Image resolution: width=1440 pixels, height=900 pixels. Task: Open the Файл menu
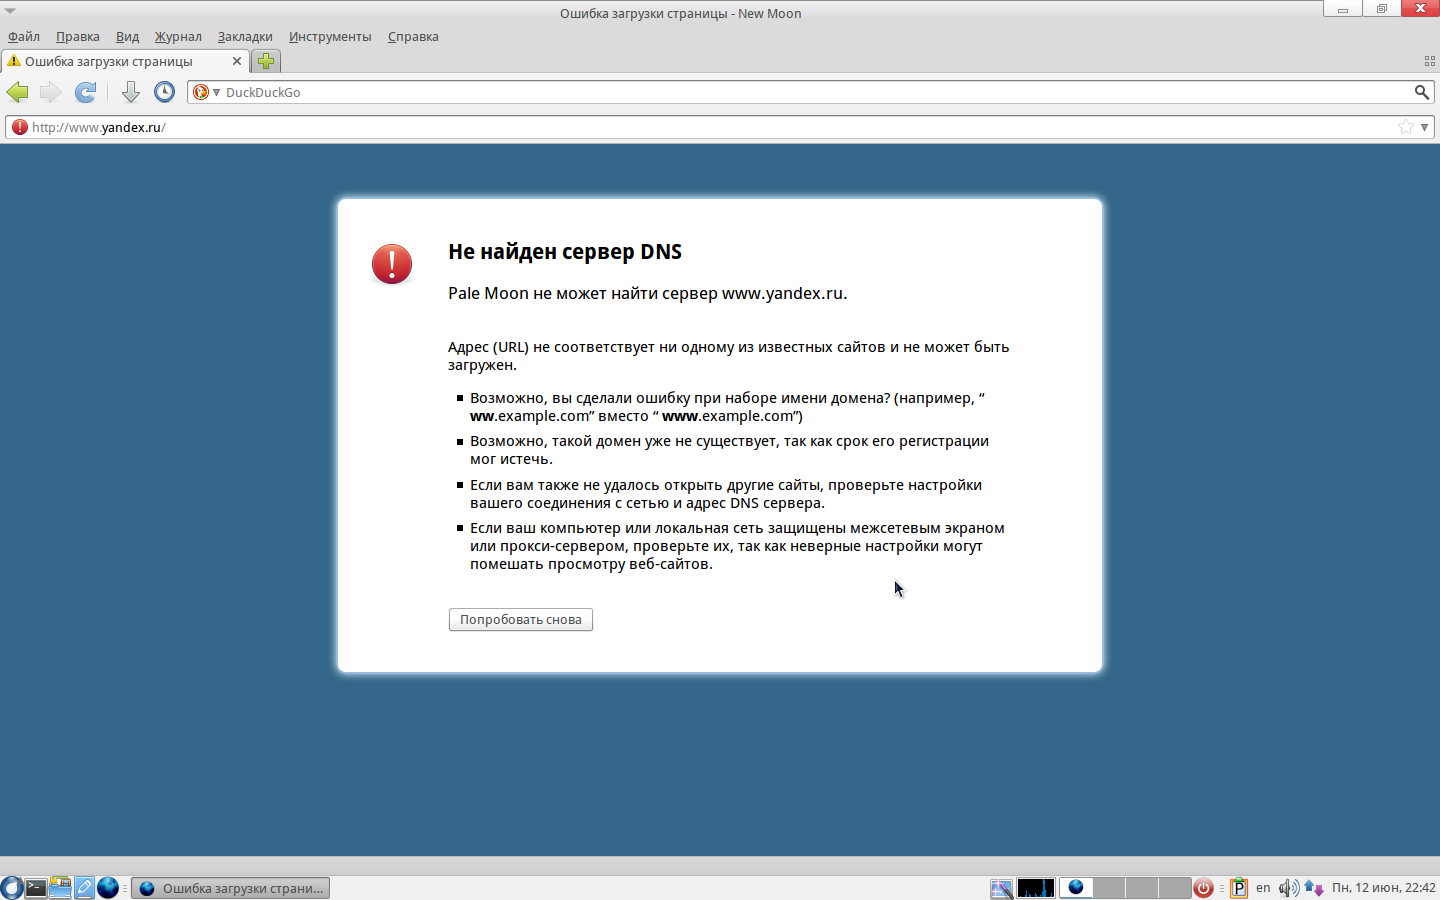(24, 37)
